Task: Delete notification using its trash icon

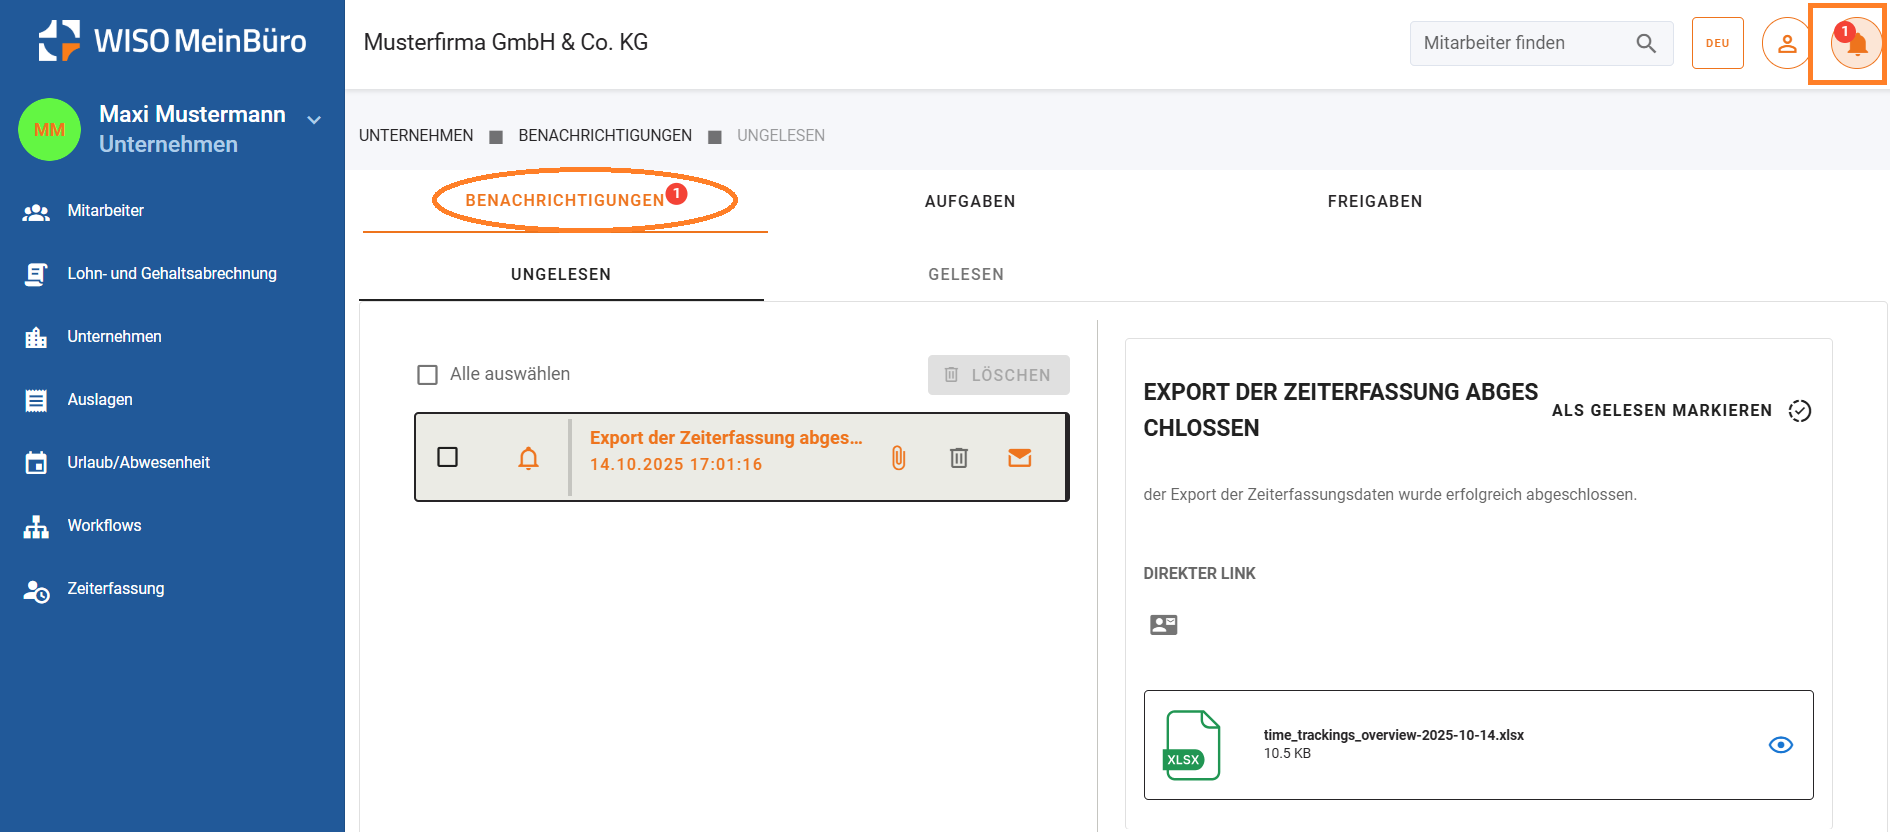Action: (x=958, y=458)
